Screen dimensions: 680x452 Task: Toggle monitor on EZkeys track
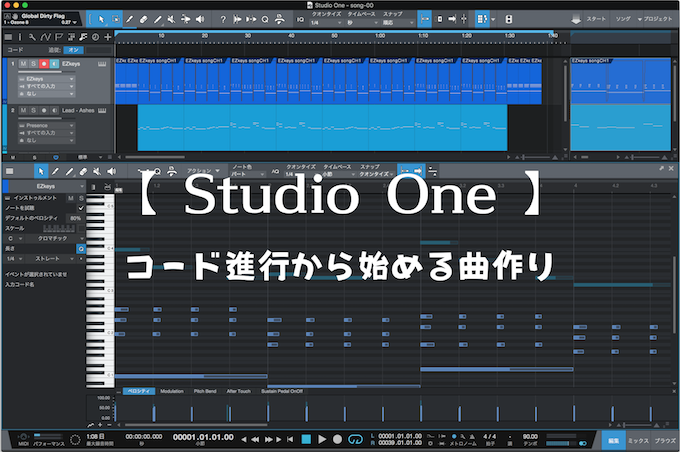point(54,64)
